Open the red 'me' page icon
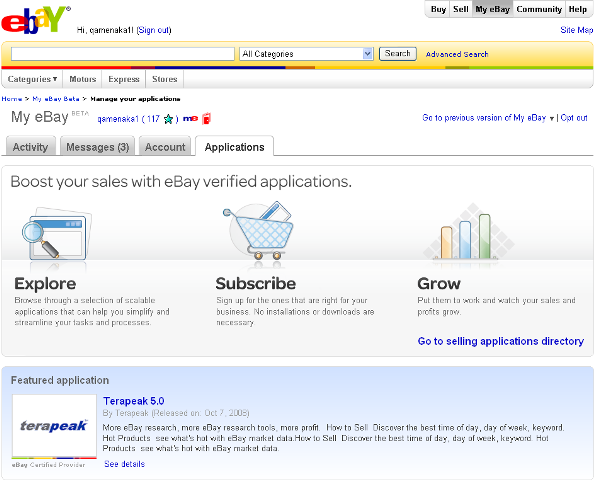The width and height of the screenshot is (597, 480). (x=190, y=118)
